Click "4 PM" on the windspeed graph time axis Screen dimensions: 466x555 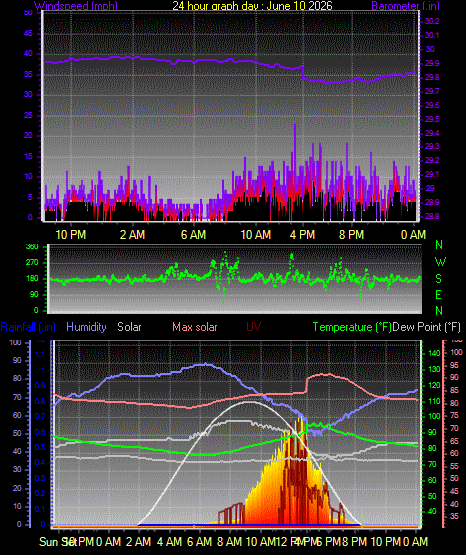[x=302, y=235]
